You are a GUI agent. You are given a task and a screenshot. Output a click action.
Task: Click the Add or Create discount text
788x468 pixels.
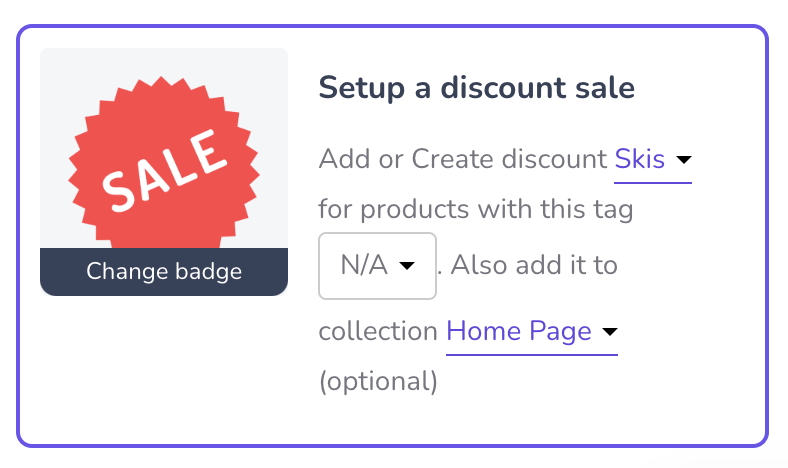[463, 159]
